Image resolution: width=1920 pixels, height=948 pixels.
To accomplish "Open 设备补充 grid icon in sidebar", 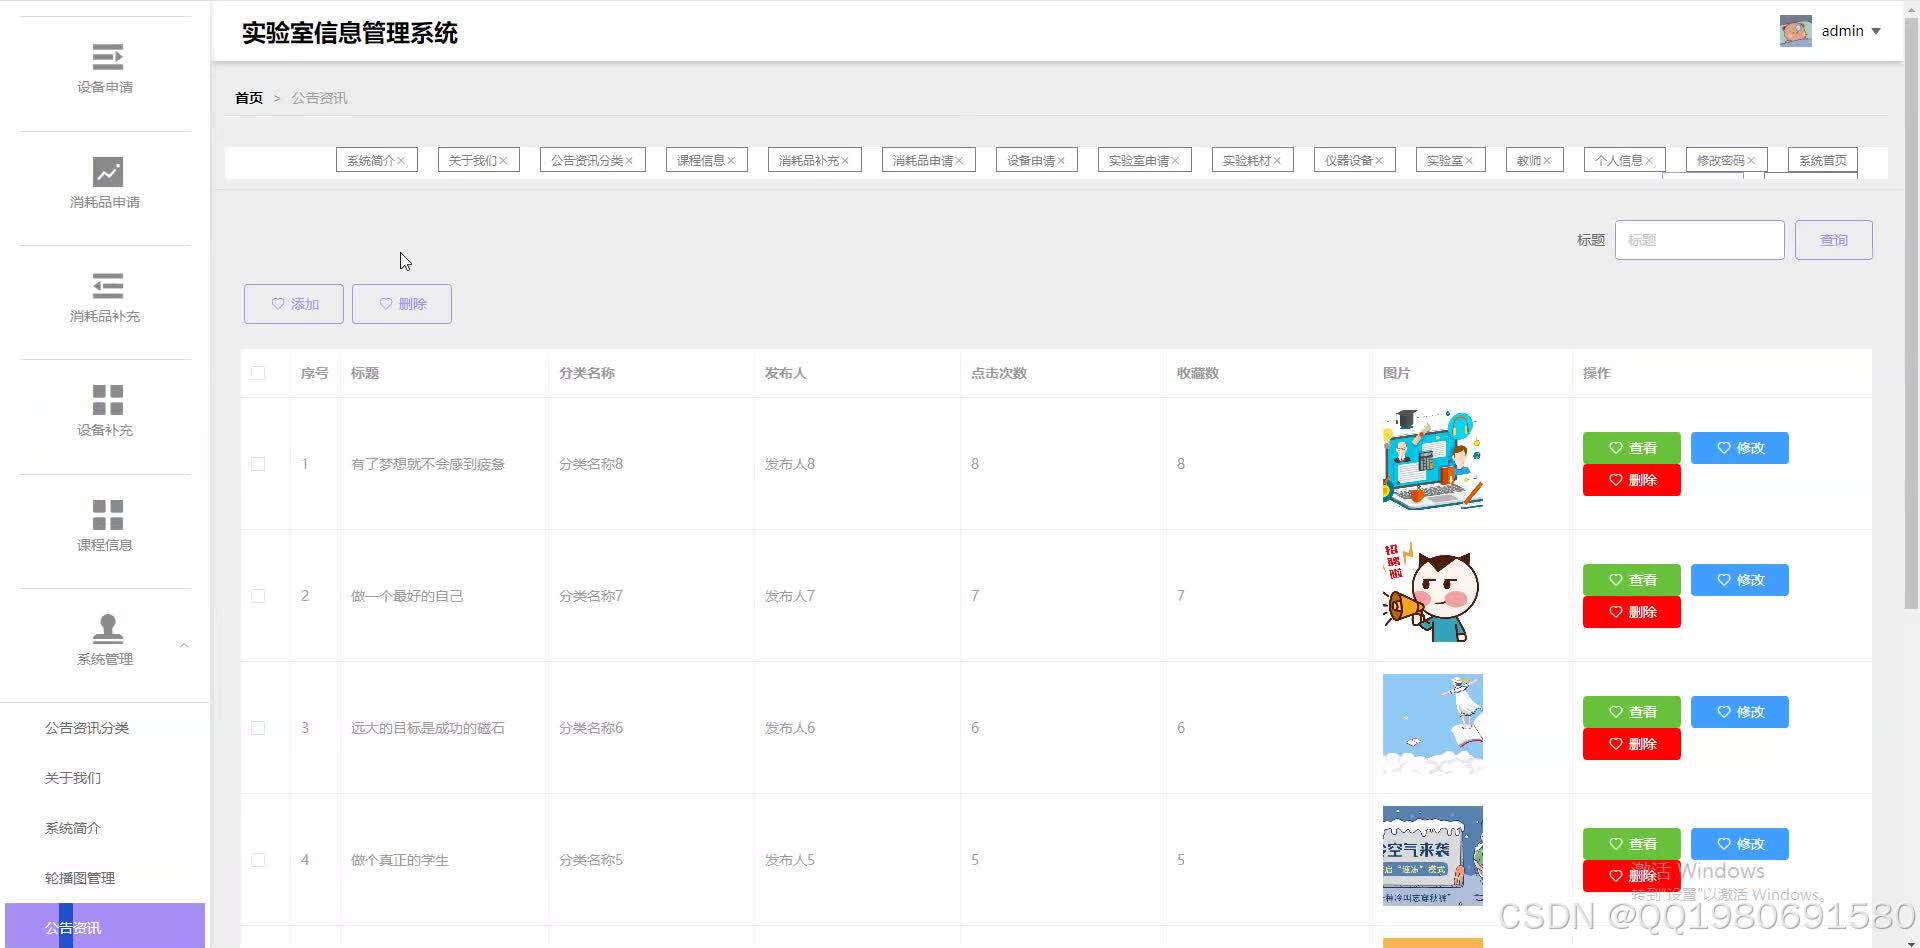I will tap(107, 400).
